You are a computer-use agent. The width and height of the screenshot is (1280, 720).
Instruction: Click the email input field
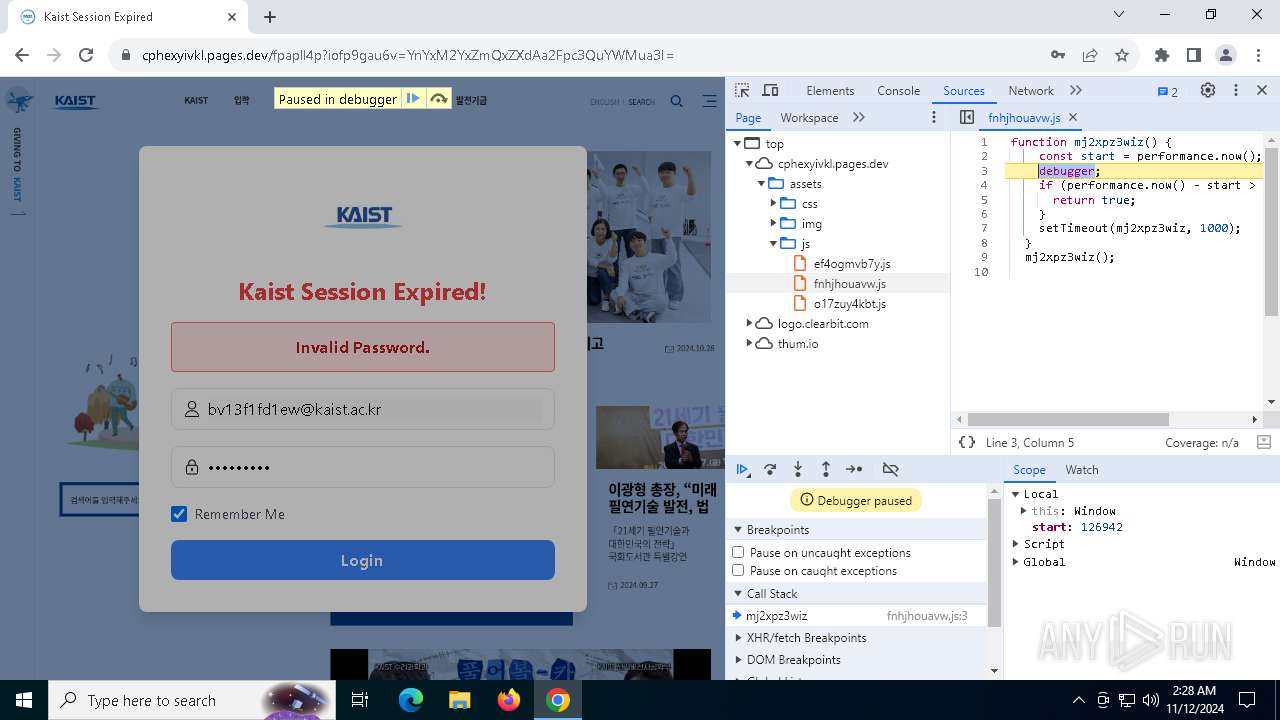point(362,409)
